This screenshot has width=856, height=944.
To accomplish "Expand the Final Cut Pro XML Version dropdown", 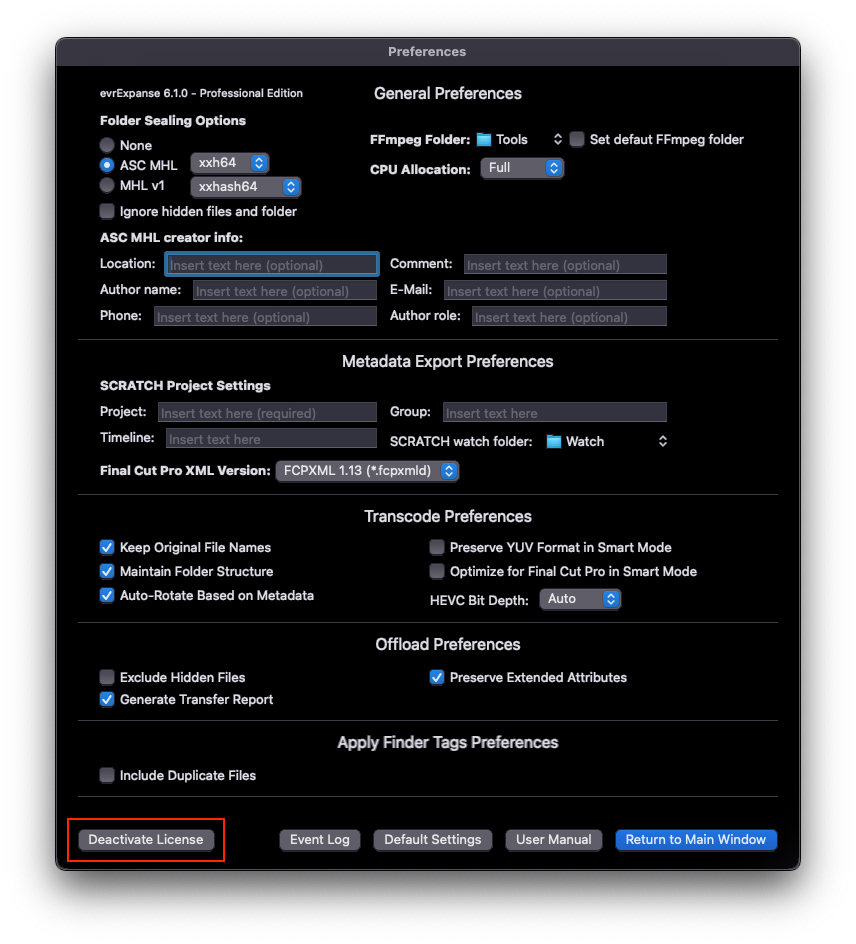I will [367, 471].
